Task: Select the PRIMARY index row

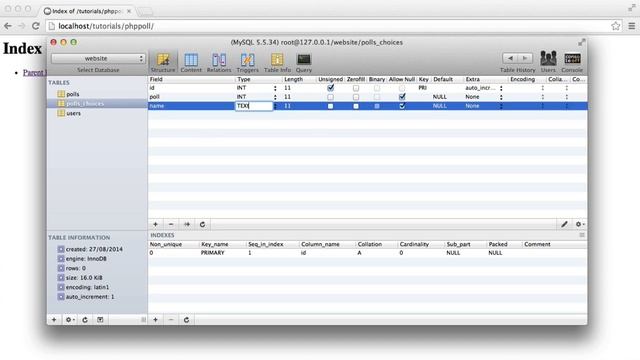Action: click(x=367, y=253)
